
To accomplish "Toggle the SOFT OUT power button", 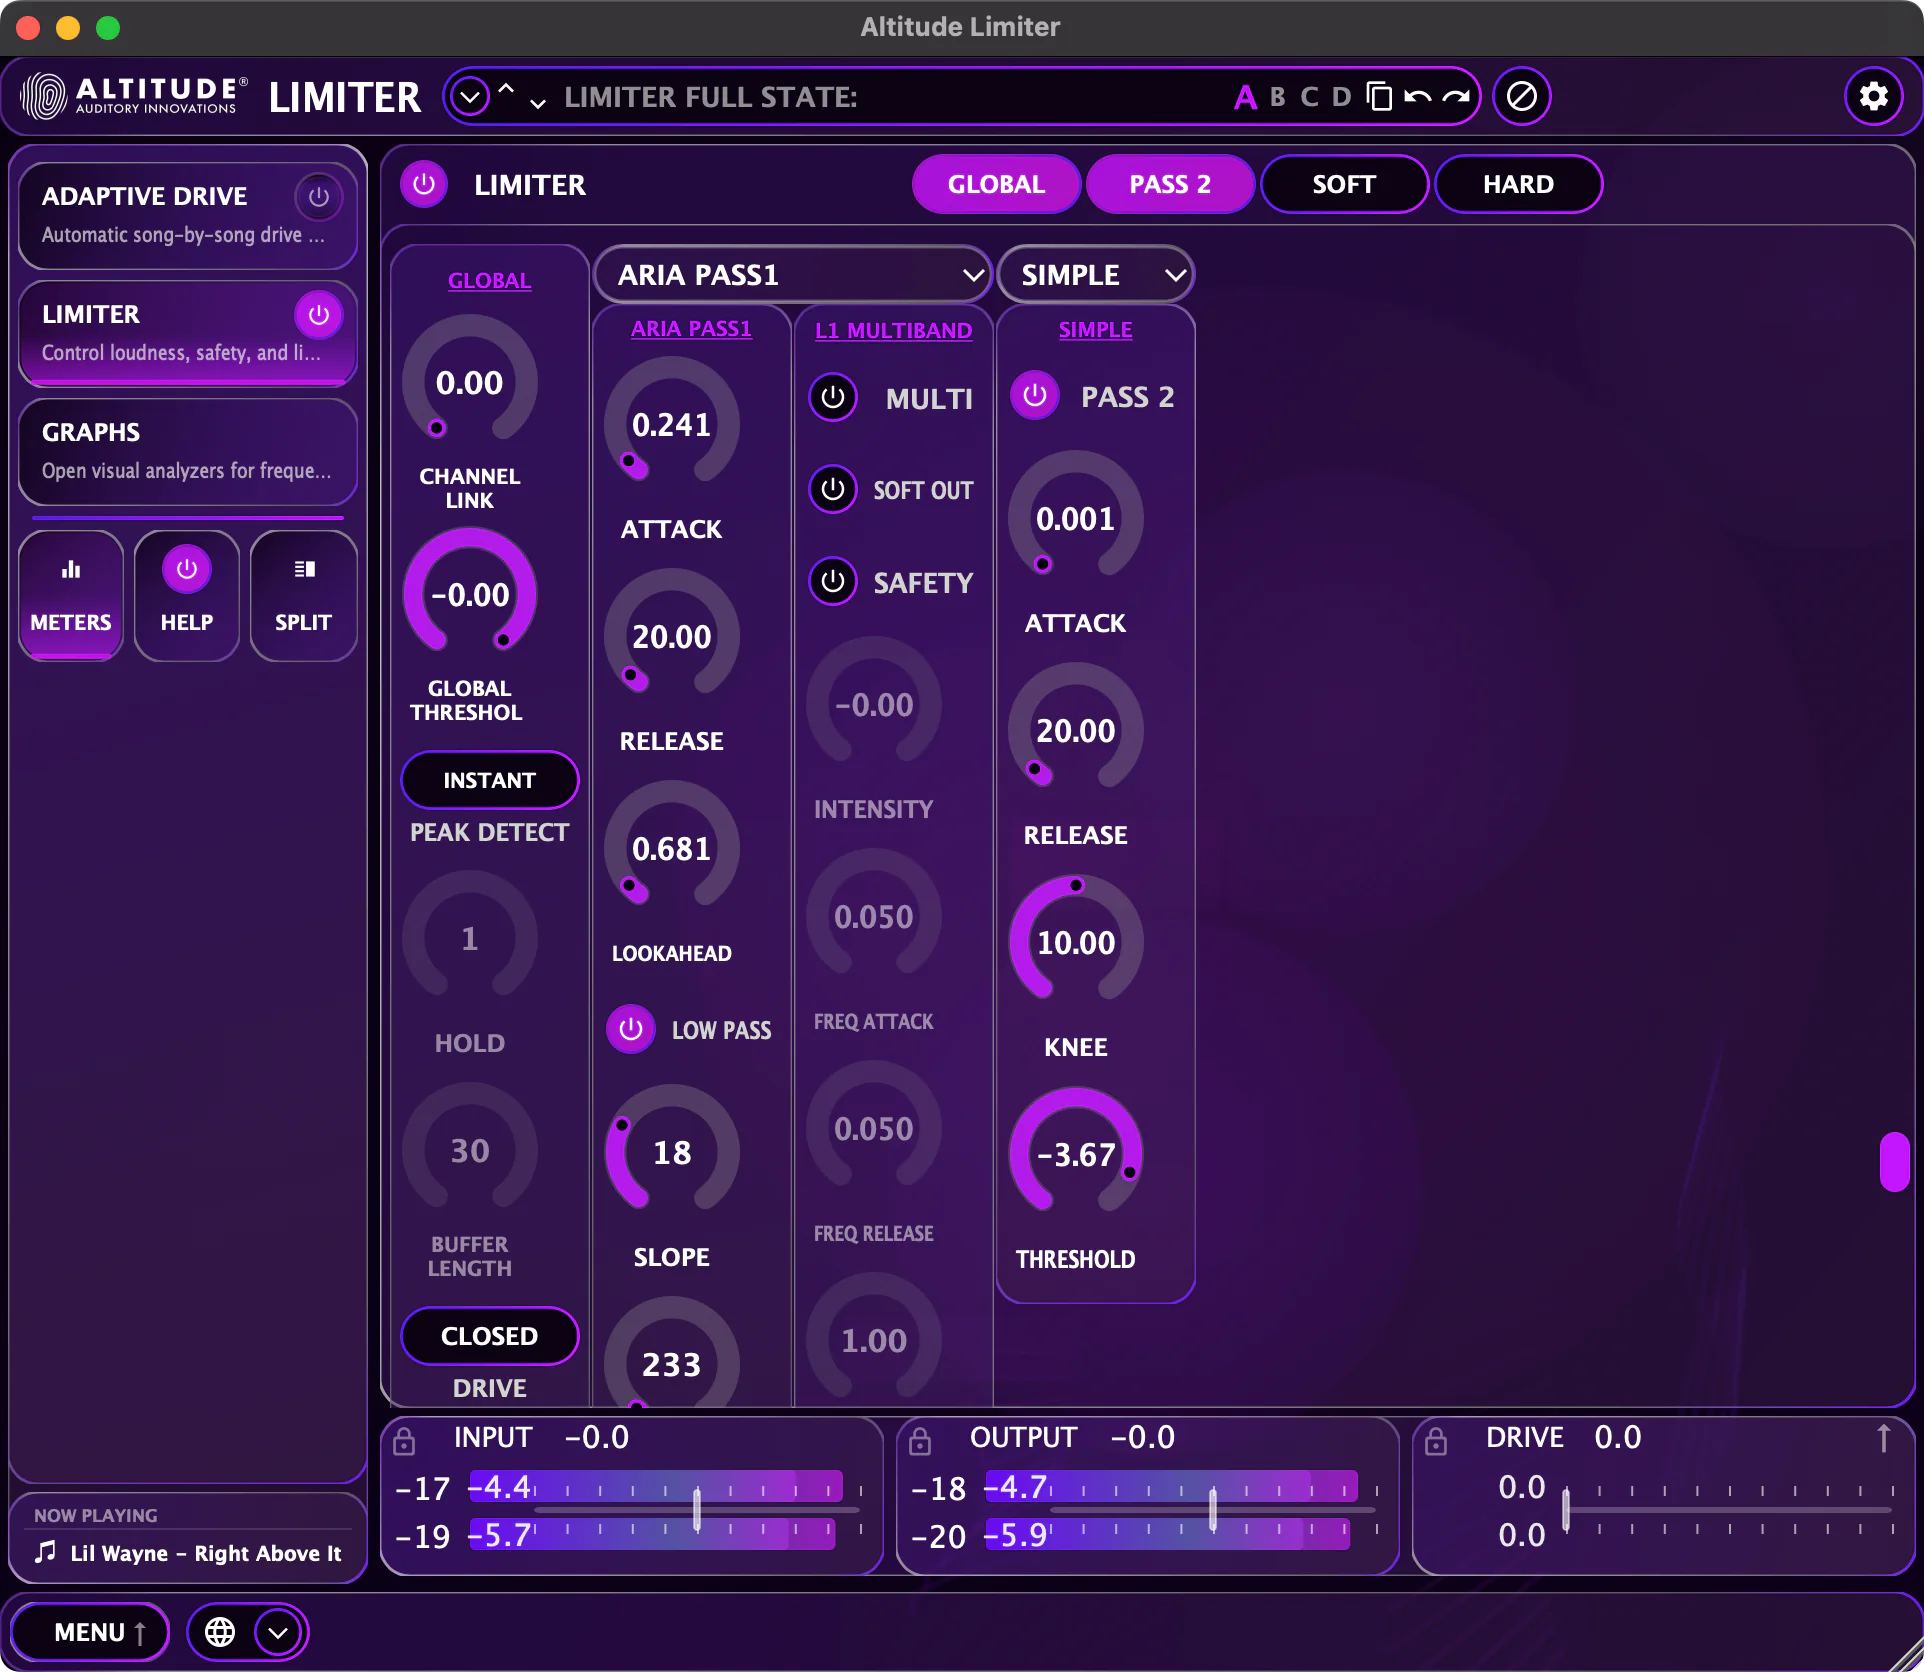I will [x=832, y=490].
